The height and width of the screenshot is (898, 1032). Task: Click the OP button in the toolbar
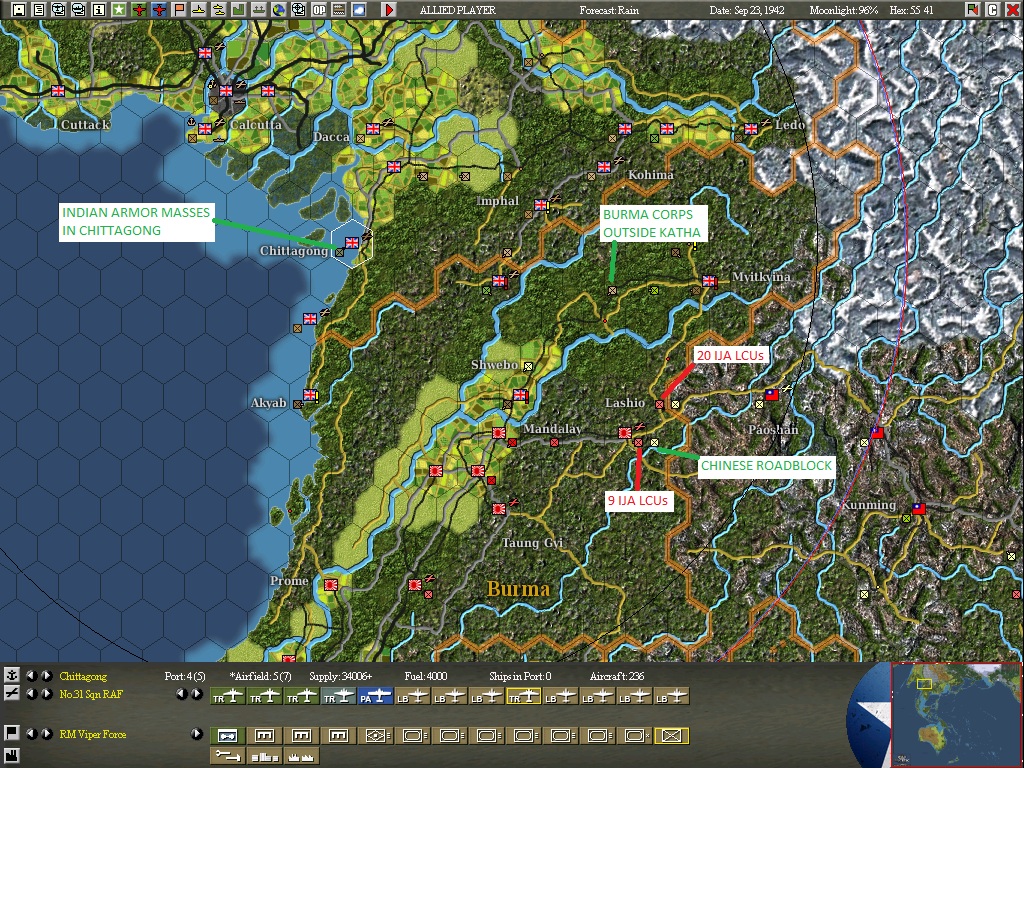319,10
